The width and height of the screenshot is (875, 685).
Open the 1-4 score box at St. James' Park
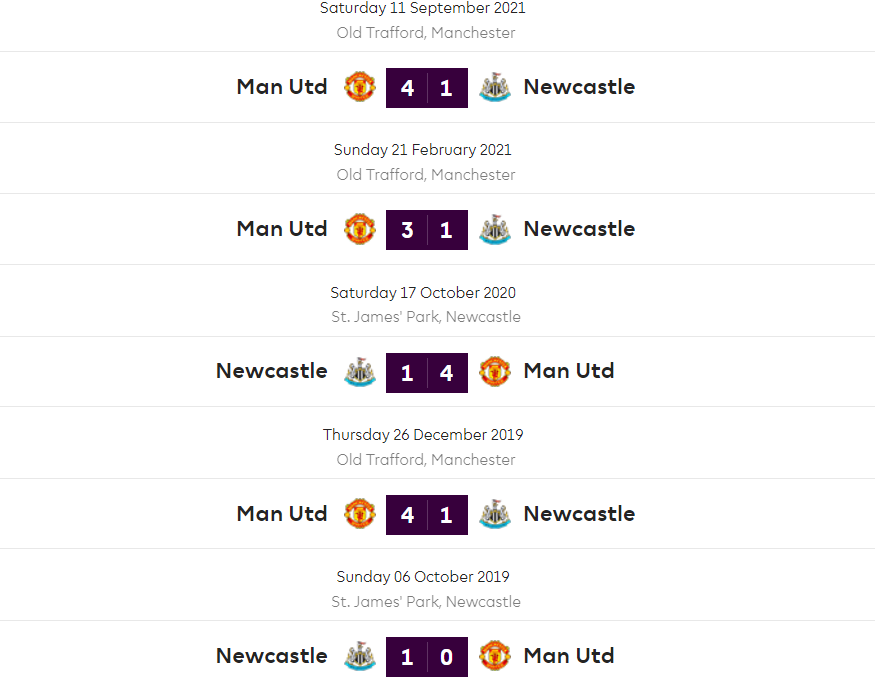click(x=427, y=373)
